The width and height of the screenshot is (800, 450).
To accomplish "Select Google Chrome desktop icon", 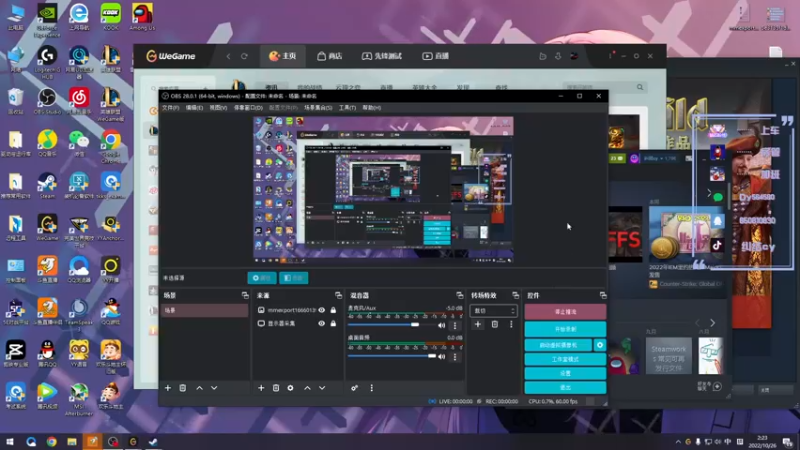I will [111, 146].
